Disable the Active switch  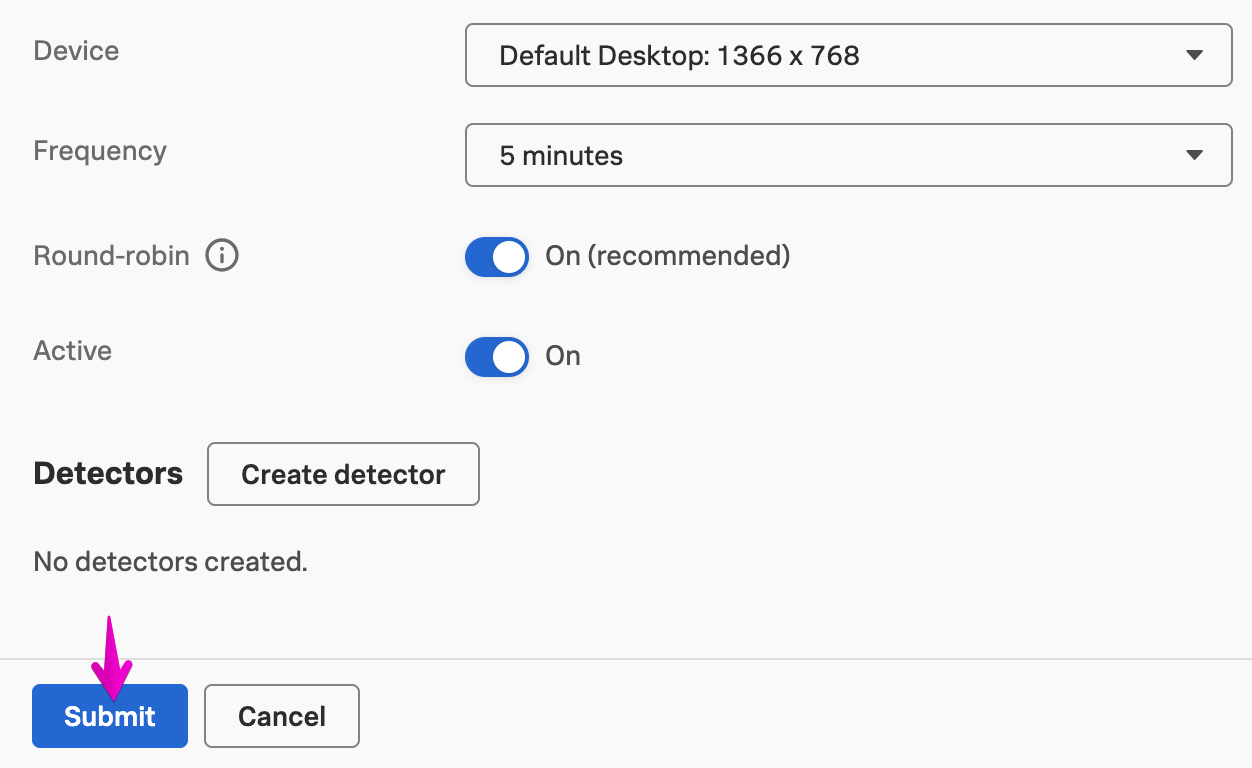coord(496,357)
